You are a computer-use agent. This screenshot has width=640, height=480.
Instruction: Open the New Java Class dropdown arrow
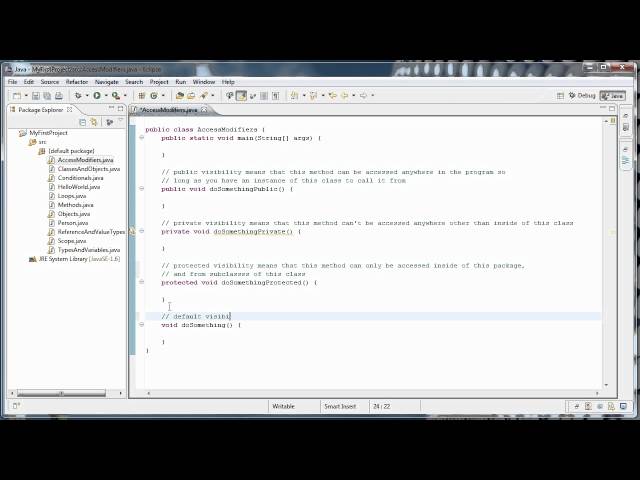pos(163,96)
